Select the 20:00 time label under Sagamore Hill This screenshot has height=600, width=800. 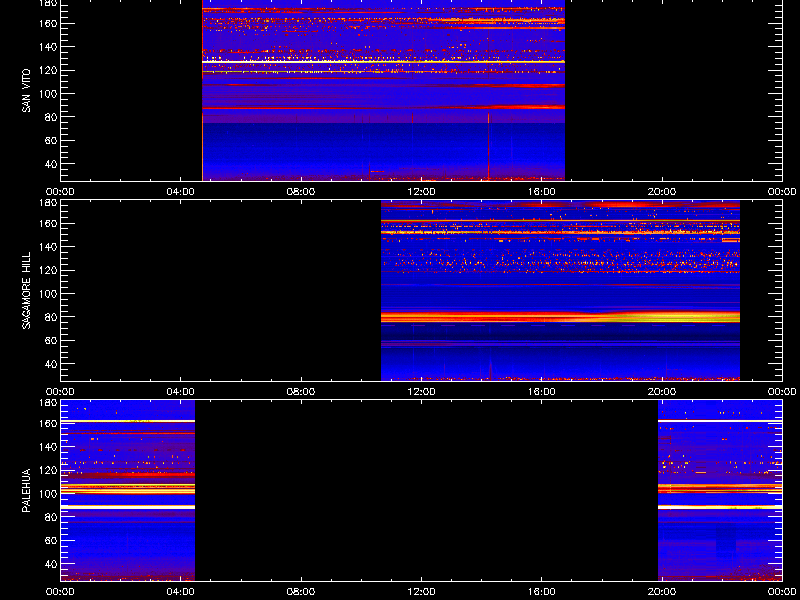click(x=662, y=392)
